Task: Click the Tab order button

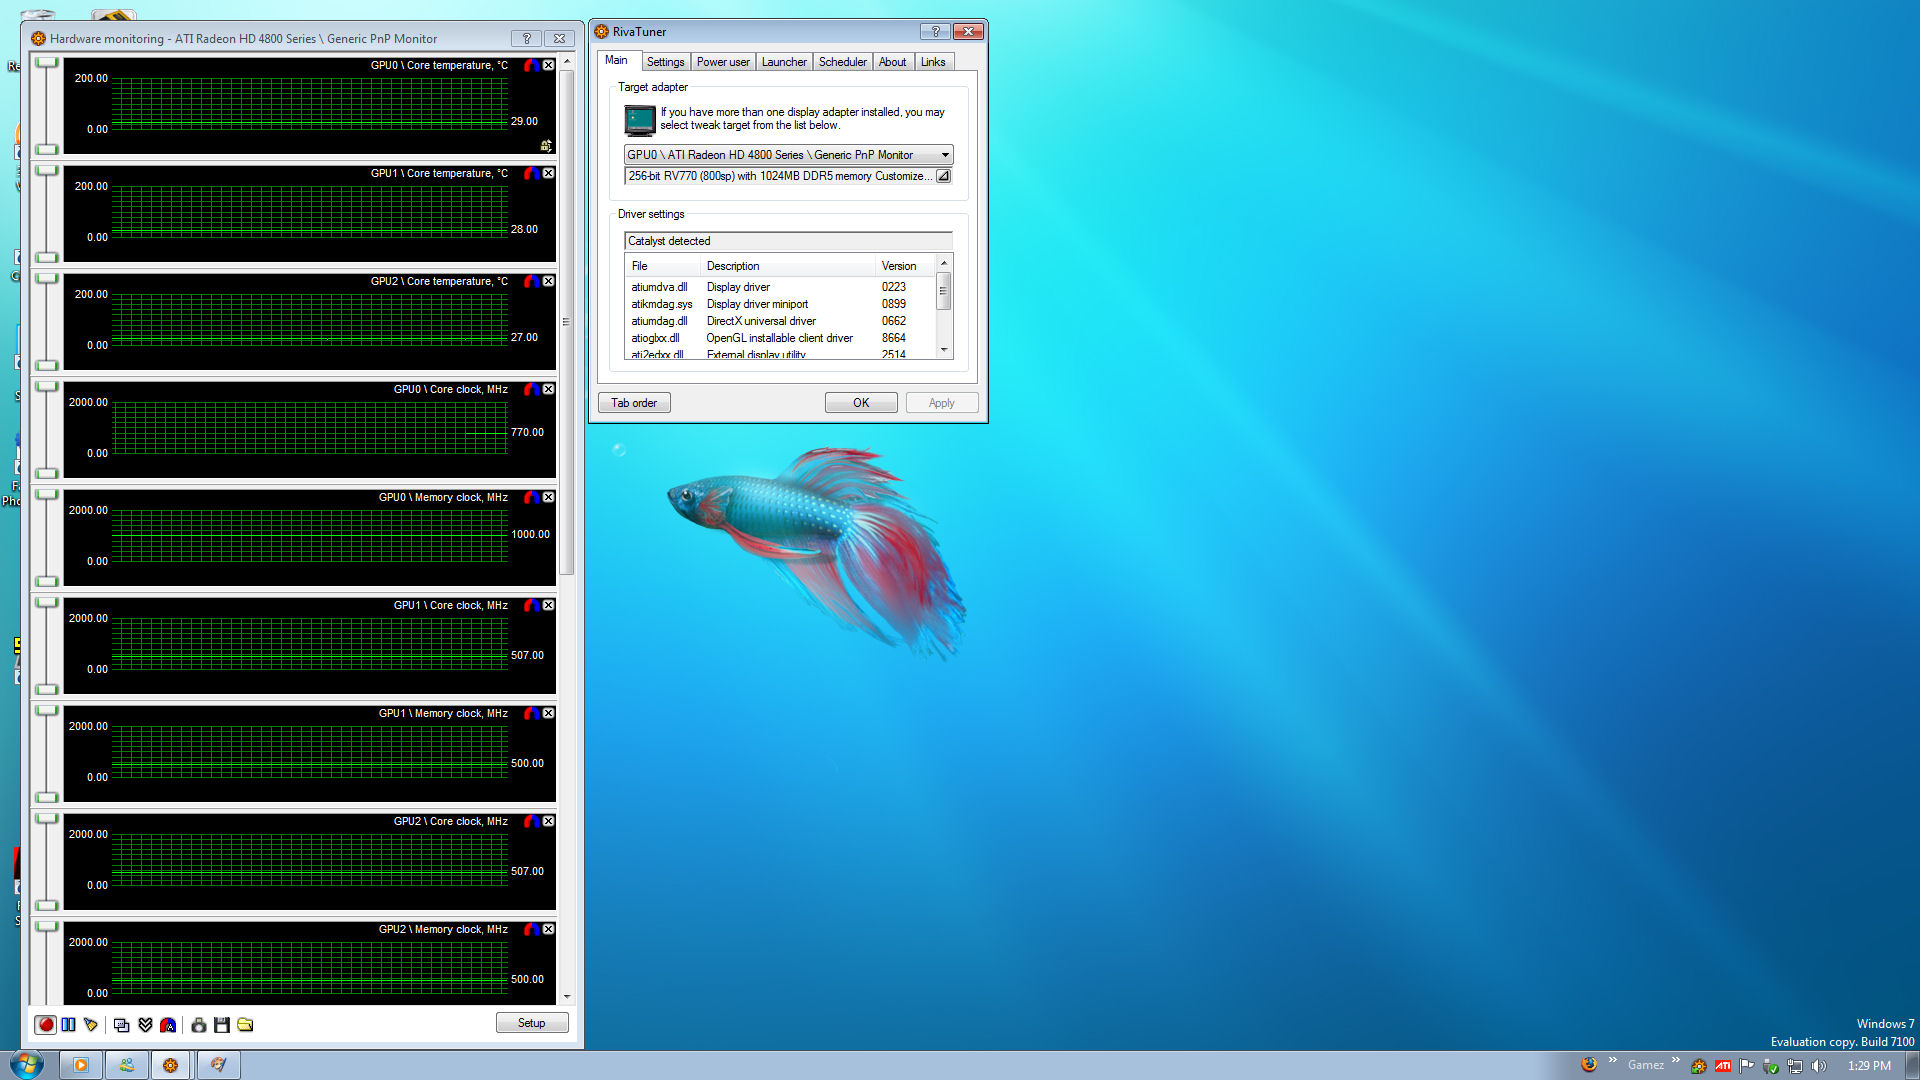Action: pyautogui.click(x=634, y=403)
